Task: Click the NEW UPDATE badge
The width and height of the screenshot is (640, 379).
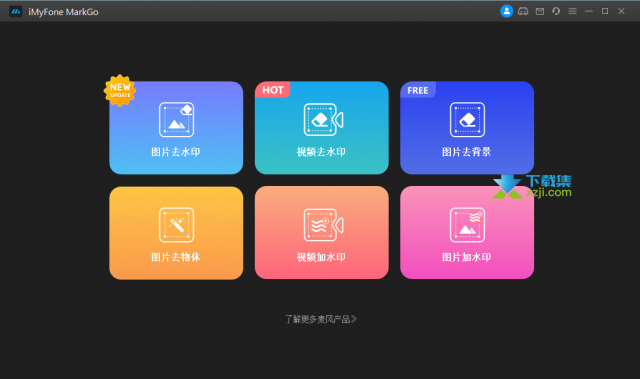Action: (120, 91)
